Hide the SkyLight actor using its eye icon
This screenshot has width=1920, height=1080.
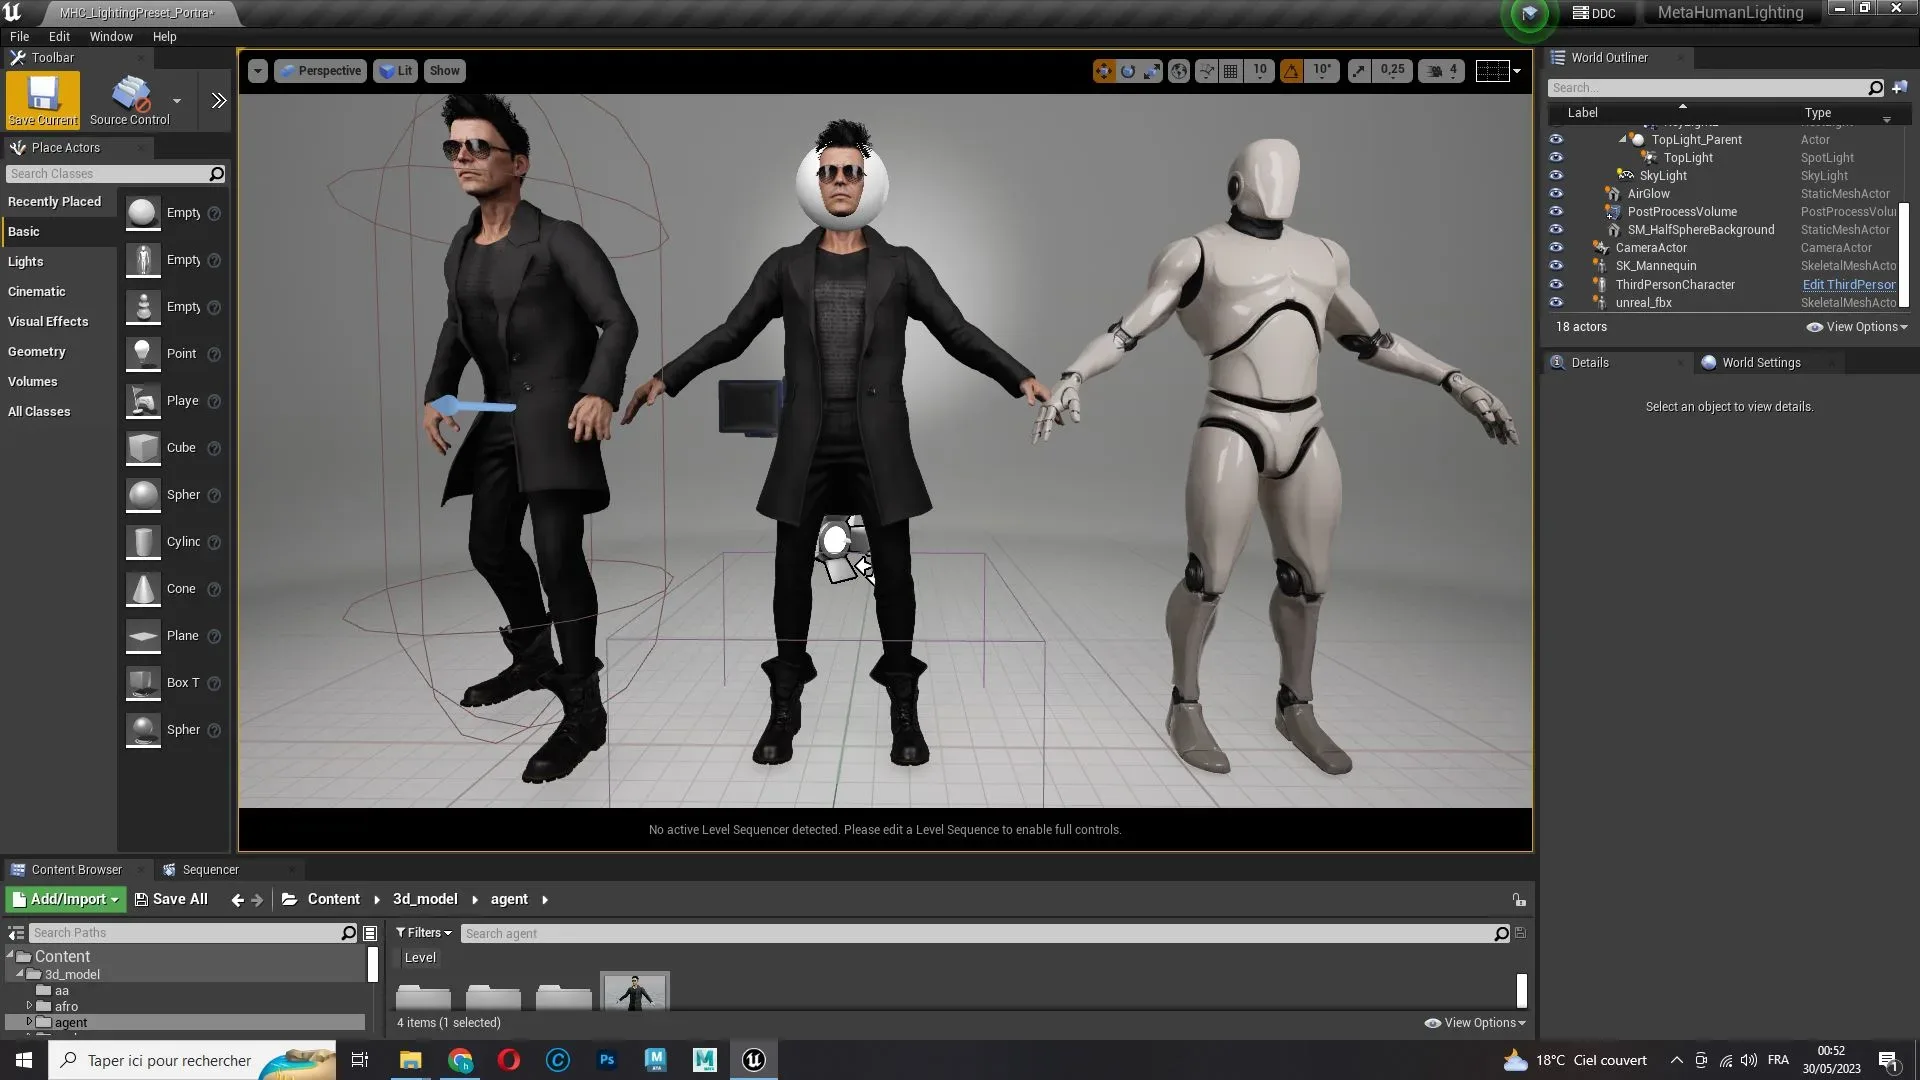(1556, 176)
